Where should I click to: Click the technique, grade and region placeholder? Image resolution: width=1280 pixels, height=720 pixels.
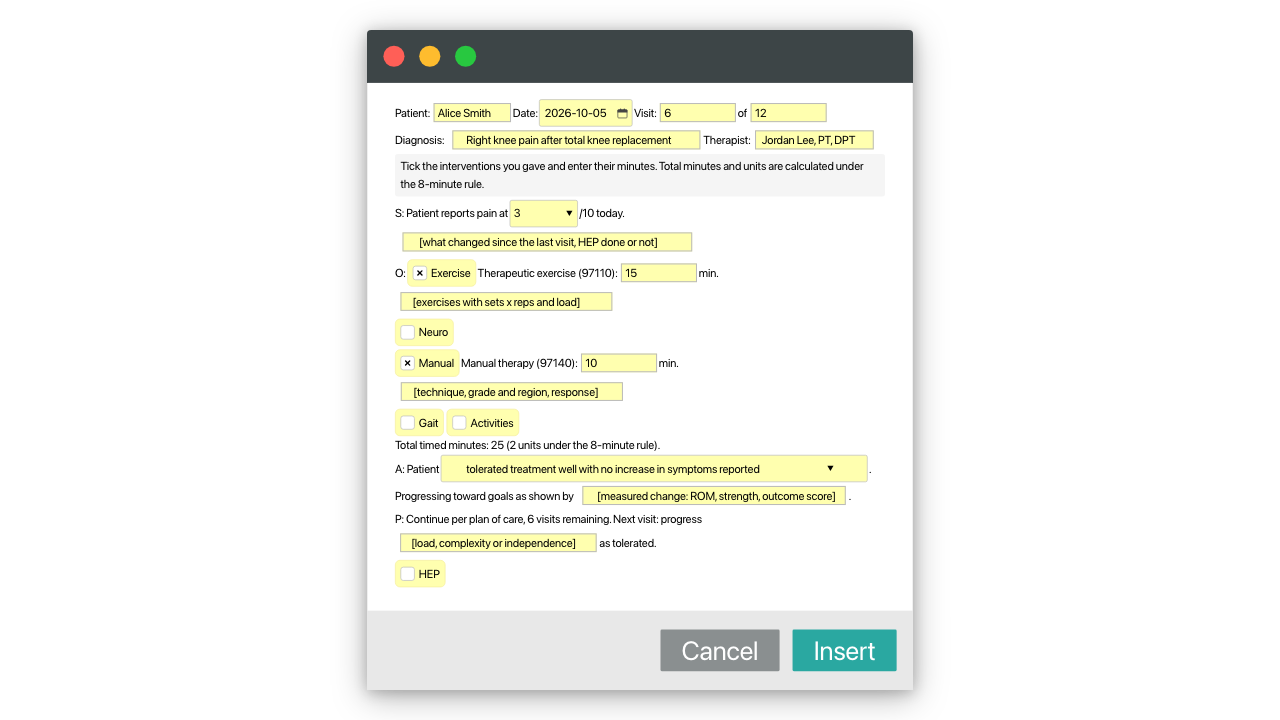pyautogui.click(x=512, y=392)
